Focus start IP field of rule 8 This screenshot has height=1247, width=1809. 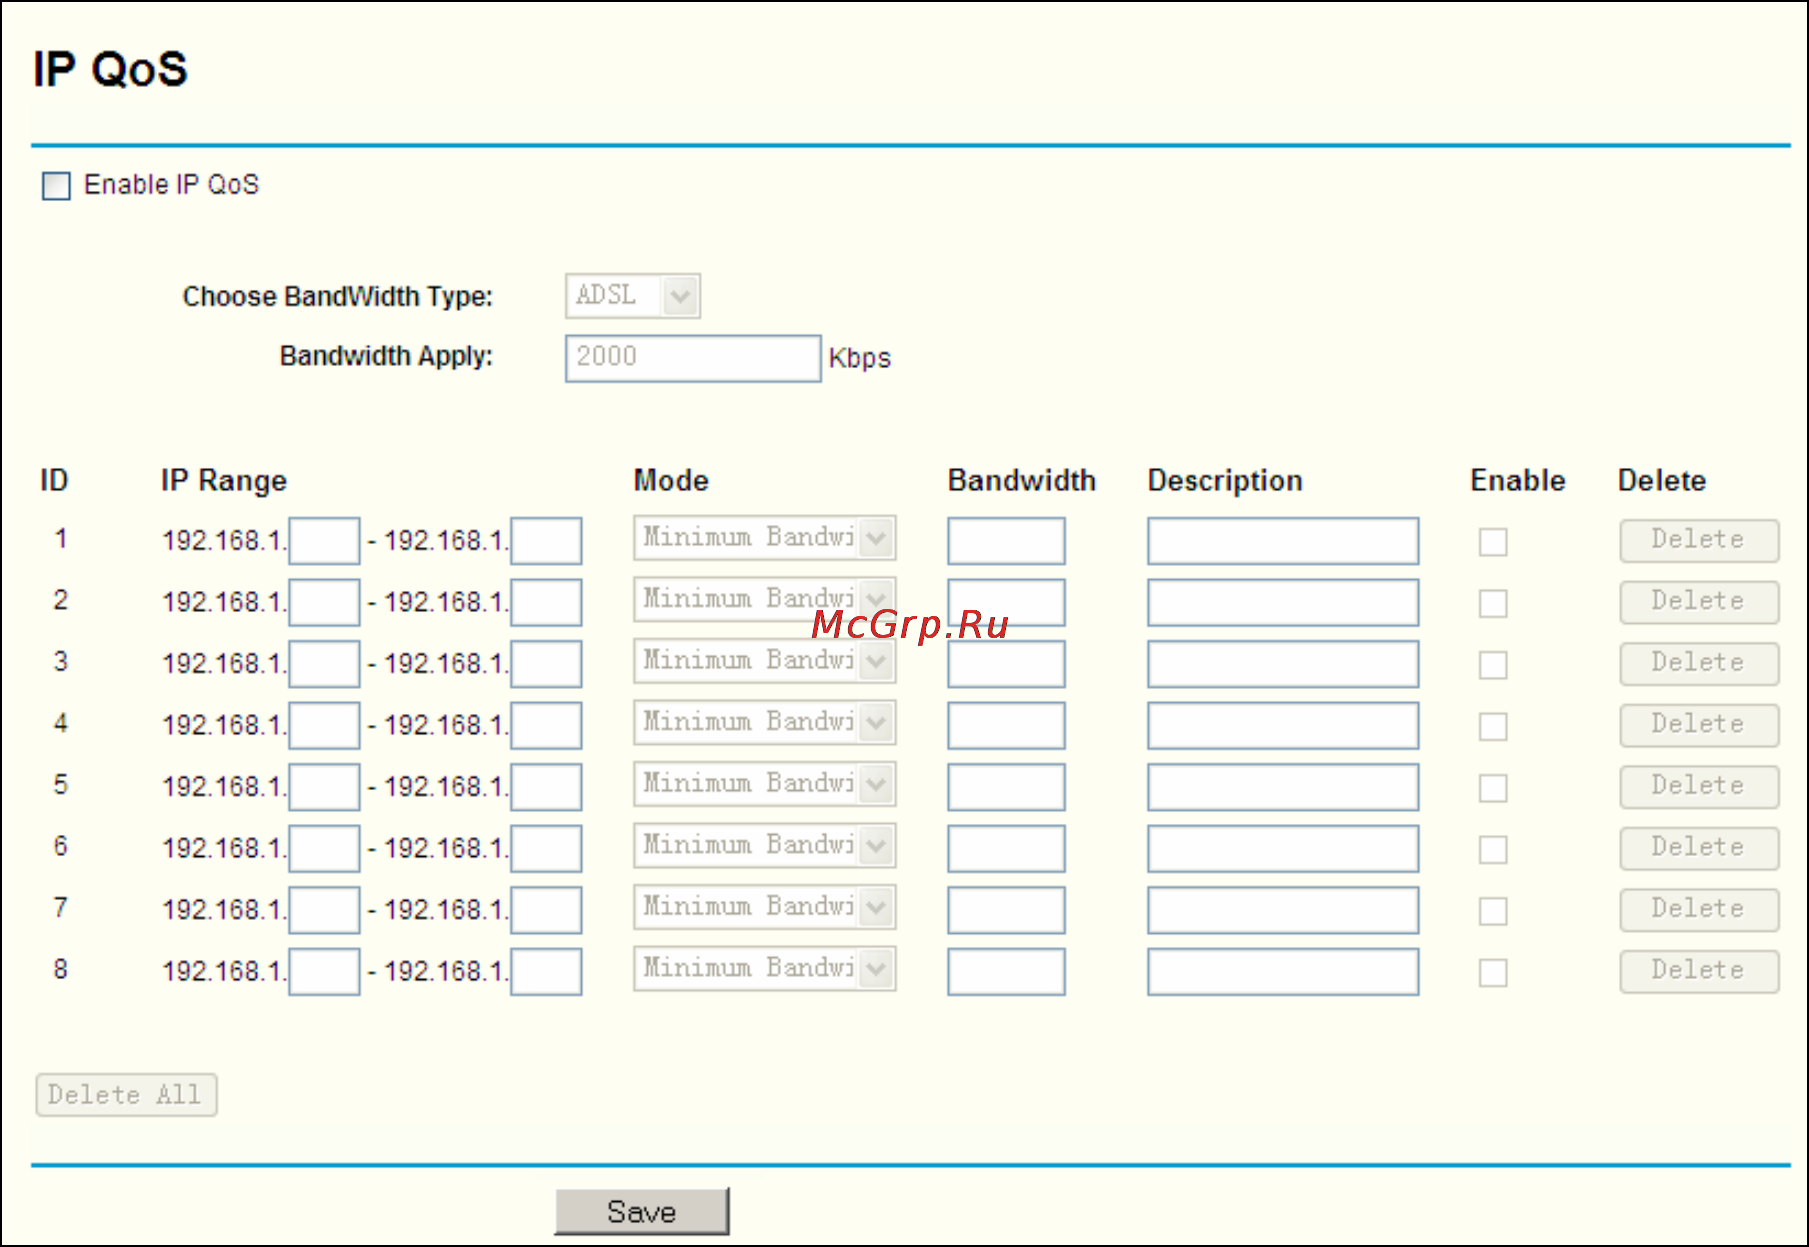324,972
